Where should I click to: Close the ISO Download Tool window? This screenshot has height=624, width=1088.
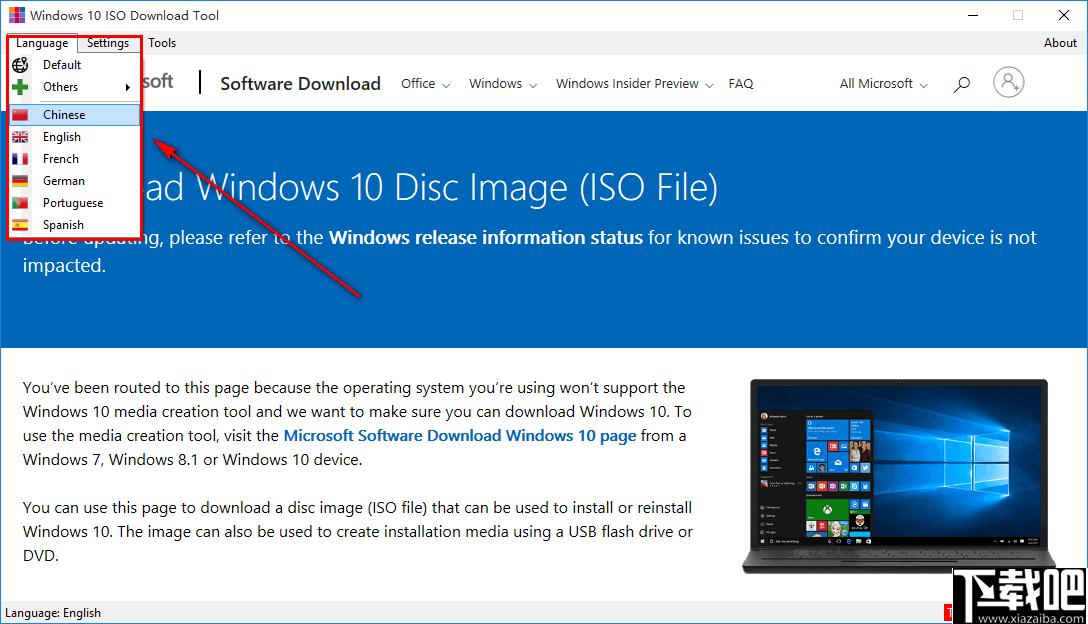coord(1064,15)
